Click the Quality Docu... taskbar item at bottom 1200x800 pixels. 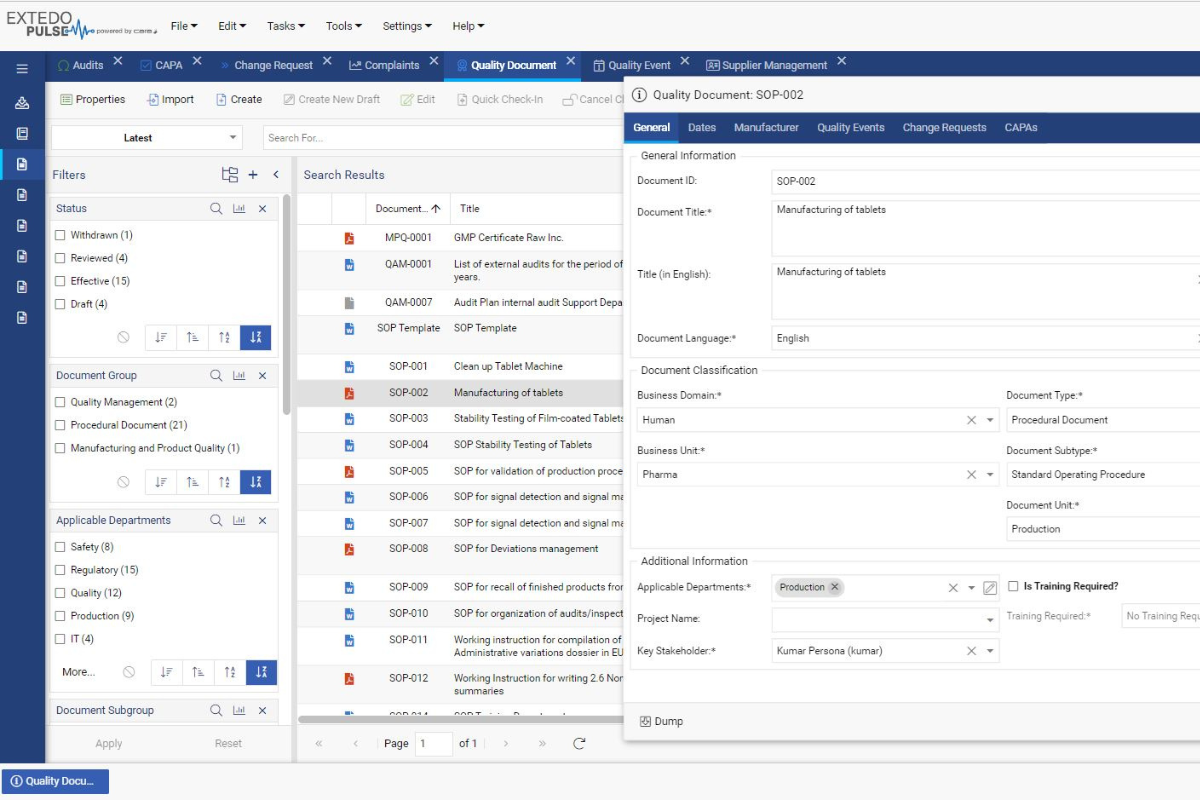tap(55, 782)
